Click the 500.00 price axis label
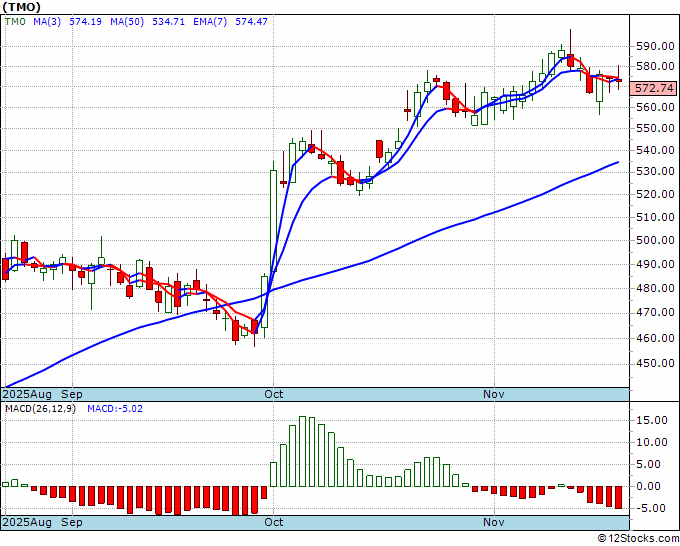Viewport: 680px width, 546px height. (x=655, y=240)
